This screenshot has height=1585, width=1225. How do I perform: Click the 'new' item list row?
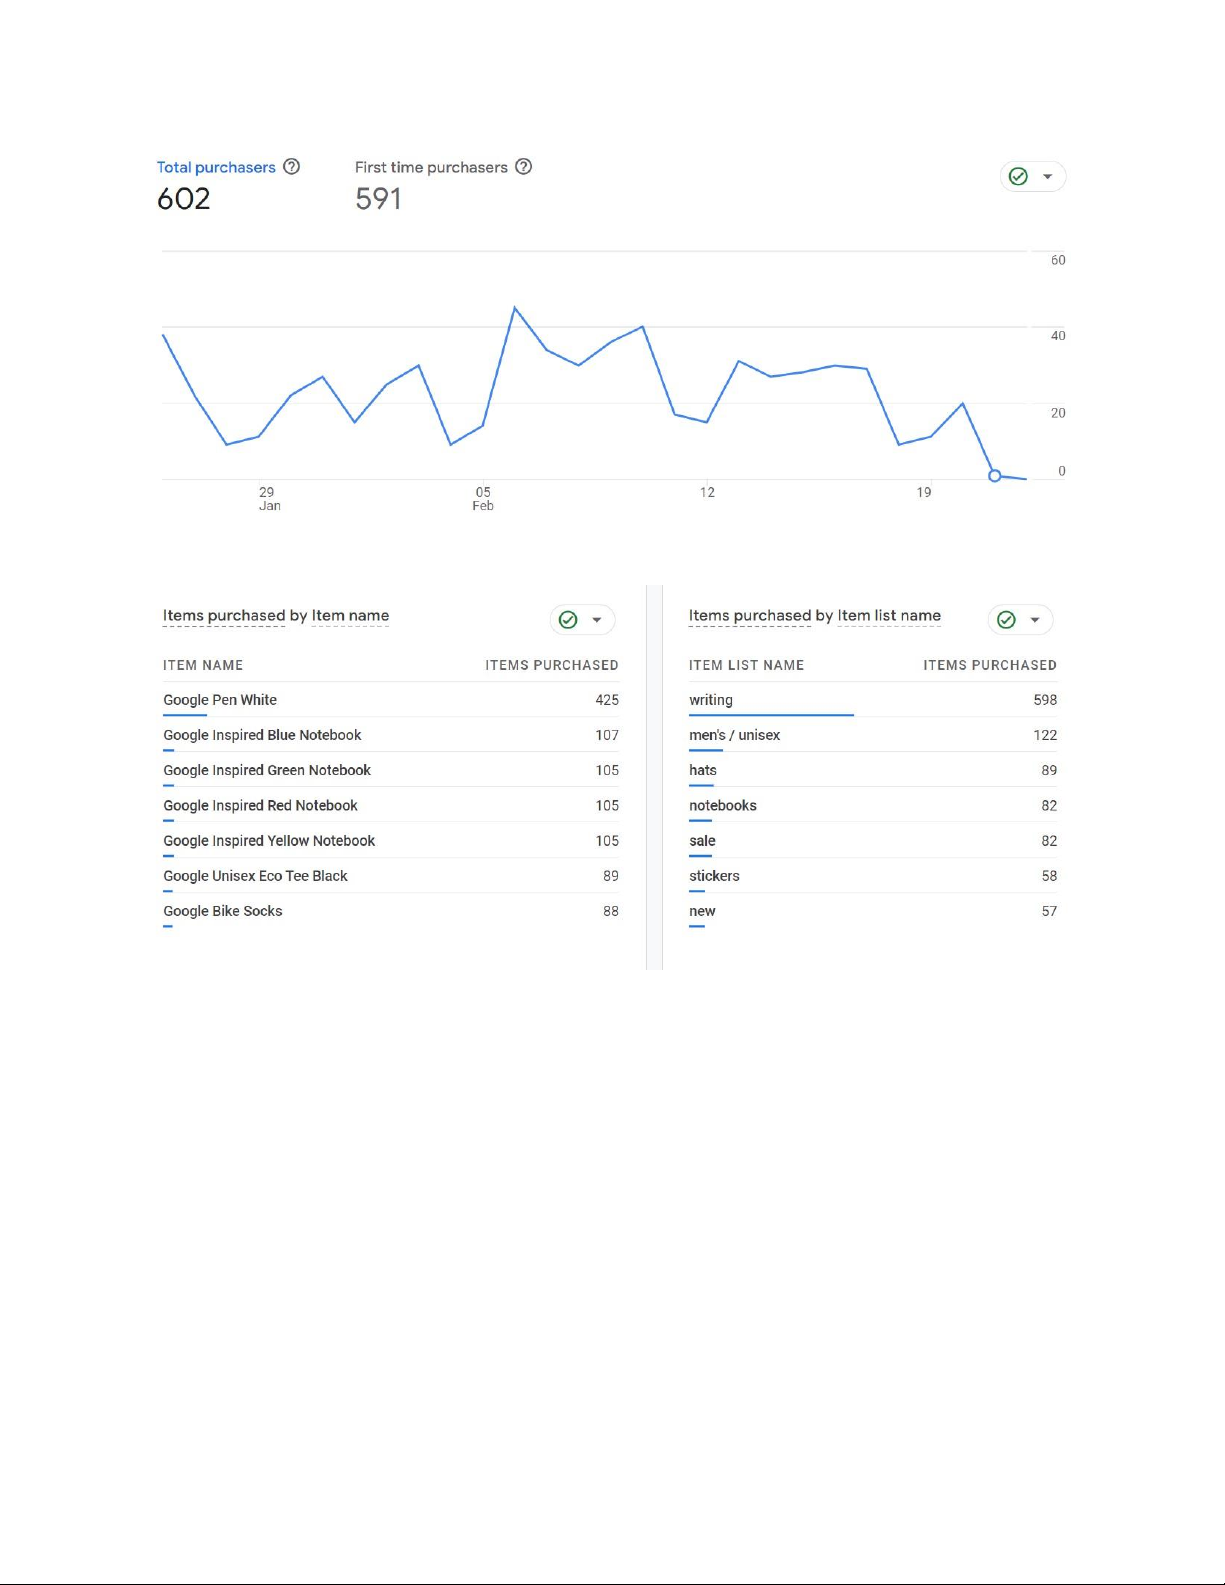(873, 911)
